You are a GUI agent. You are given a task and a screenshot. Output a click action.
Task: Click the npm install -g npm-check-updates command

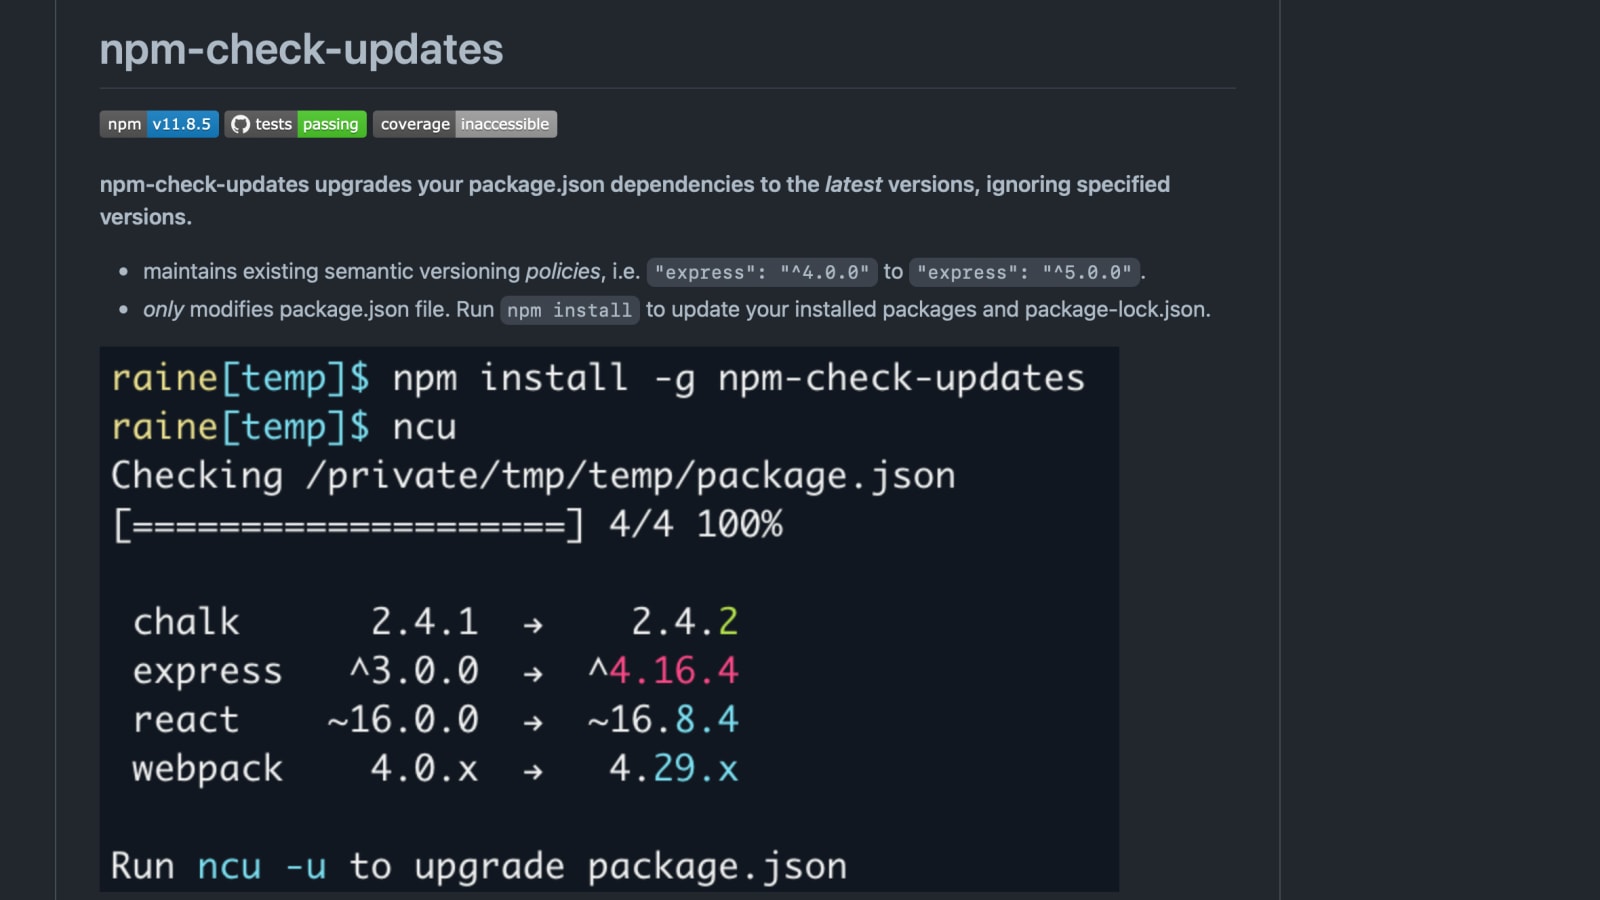tap(739, 378)
